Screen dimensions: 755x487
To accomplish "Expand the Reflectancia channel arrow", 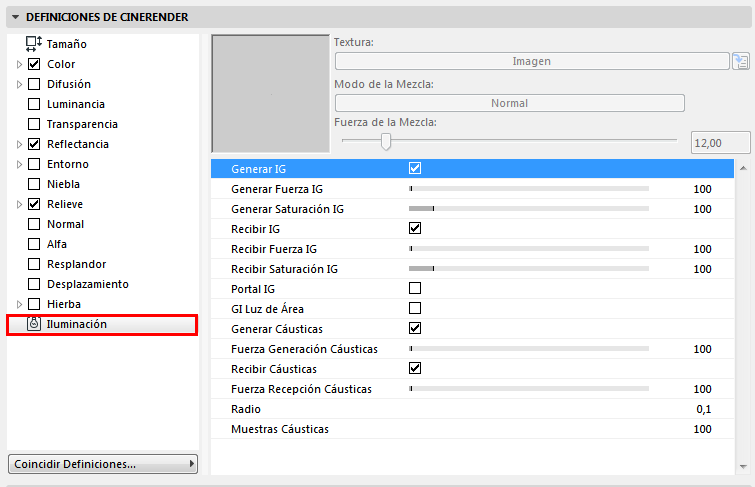I will click(19, 144).
